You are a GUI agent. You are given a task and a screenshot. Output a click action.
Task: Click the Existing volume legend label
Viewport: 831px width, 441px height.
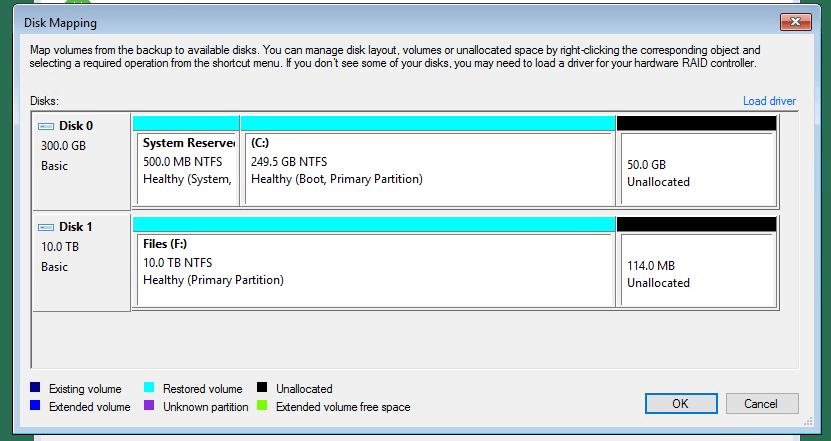click(85, 389)
